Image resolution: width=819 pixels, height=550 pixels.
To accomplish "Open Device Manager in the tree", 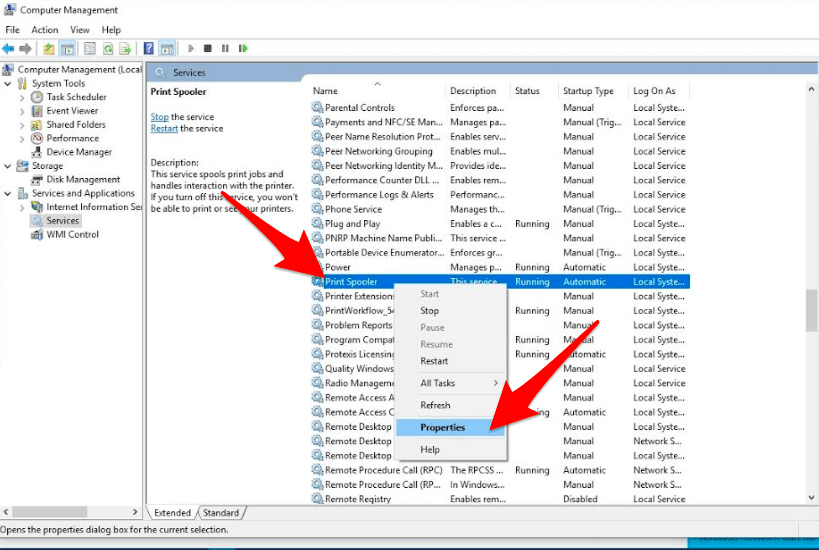I will [78, 152].
